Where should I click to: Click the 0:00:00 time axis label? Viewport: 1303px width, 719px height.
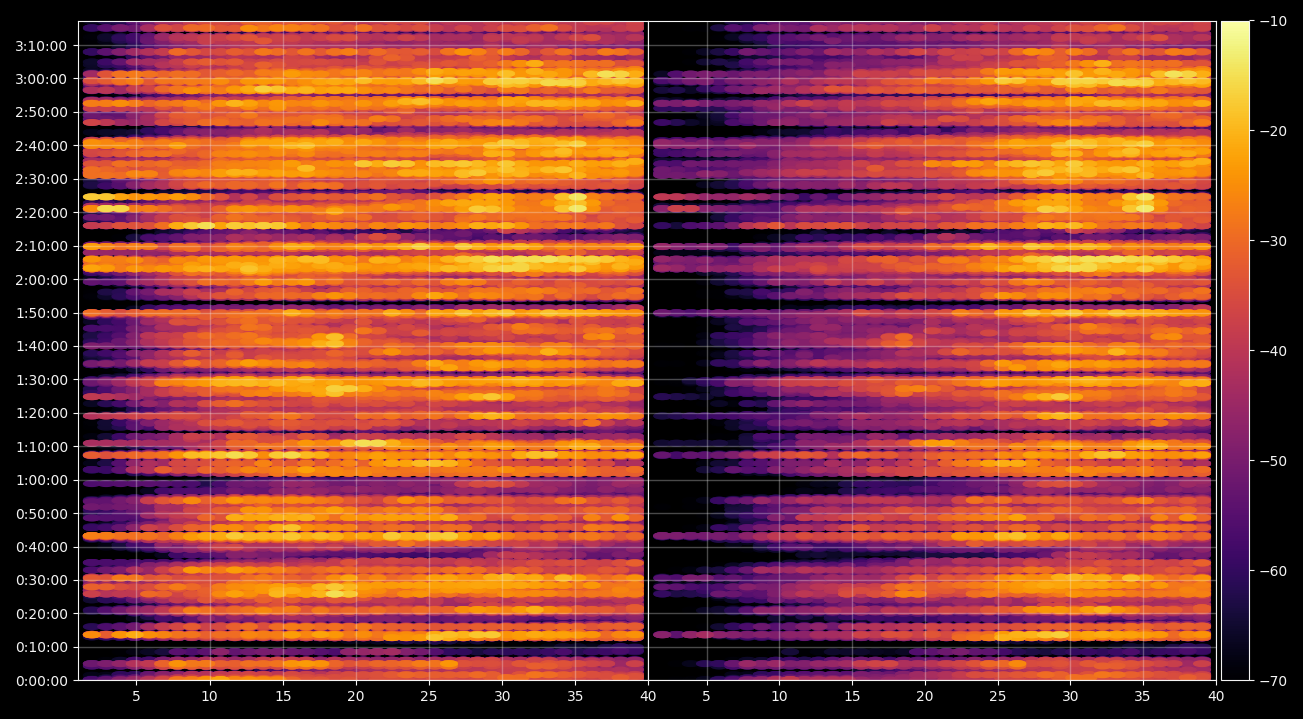(41, 680)
